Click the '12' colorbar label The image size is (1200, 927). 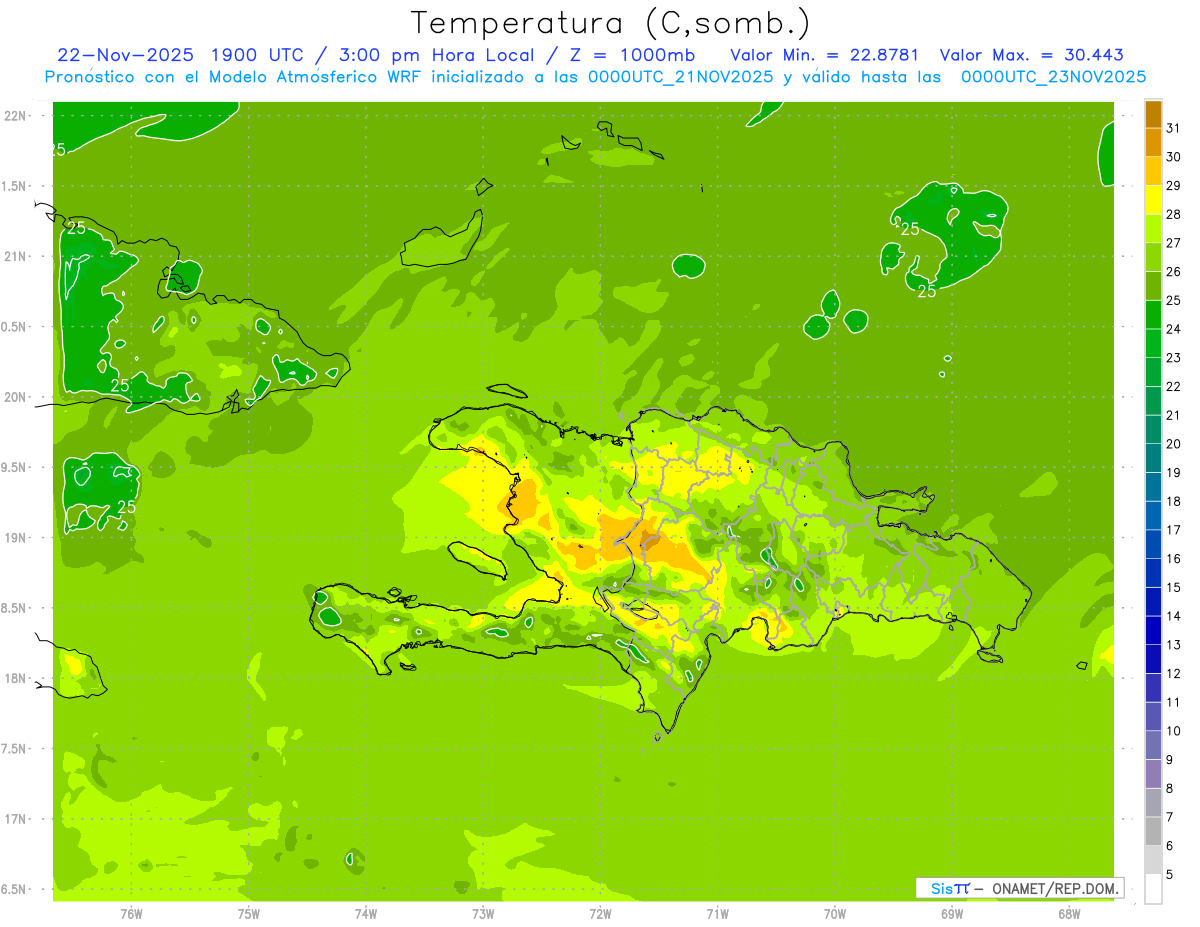point(1174,674)
